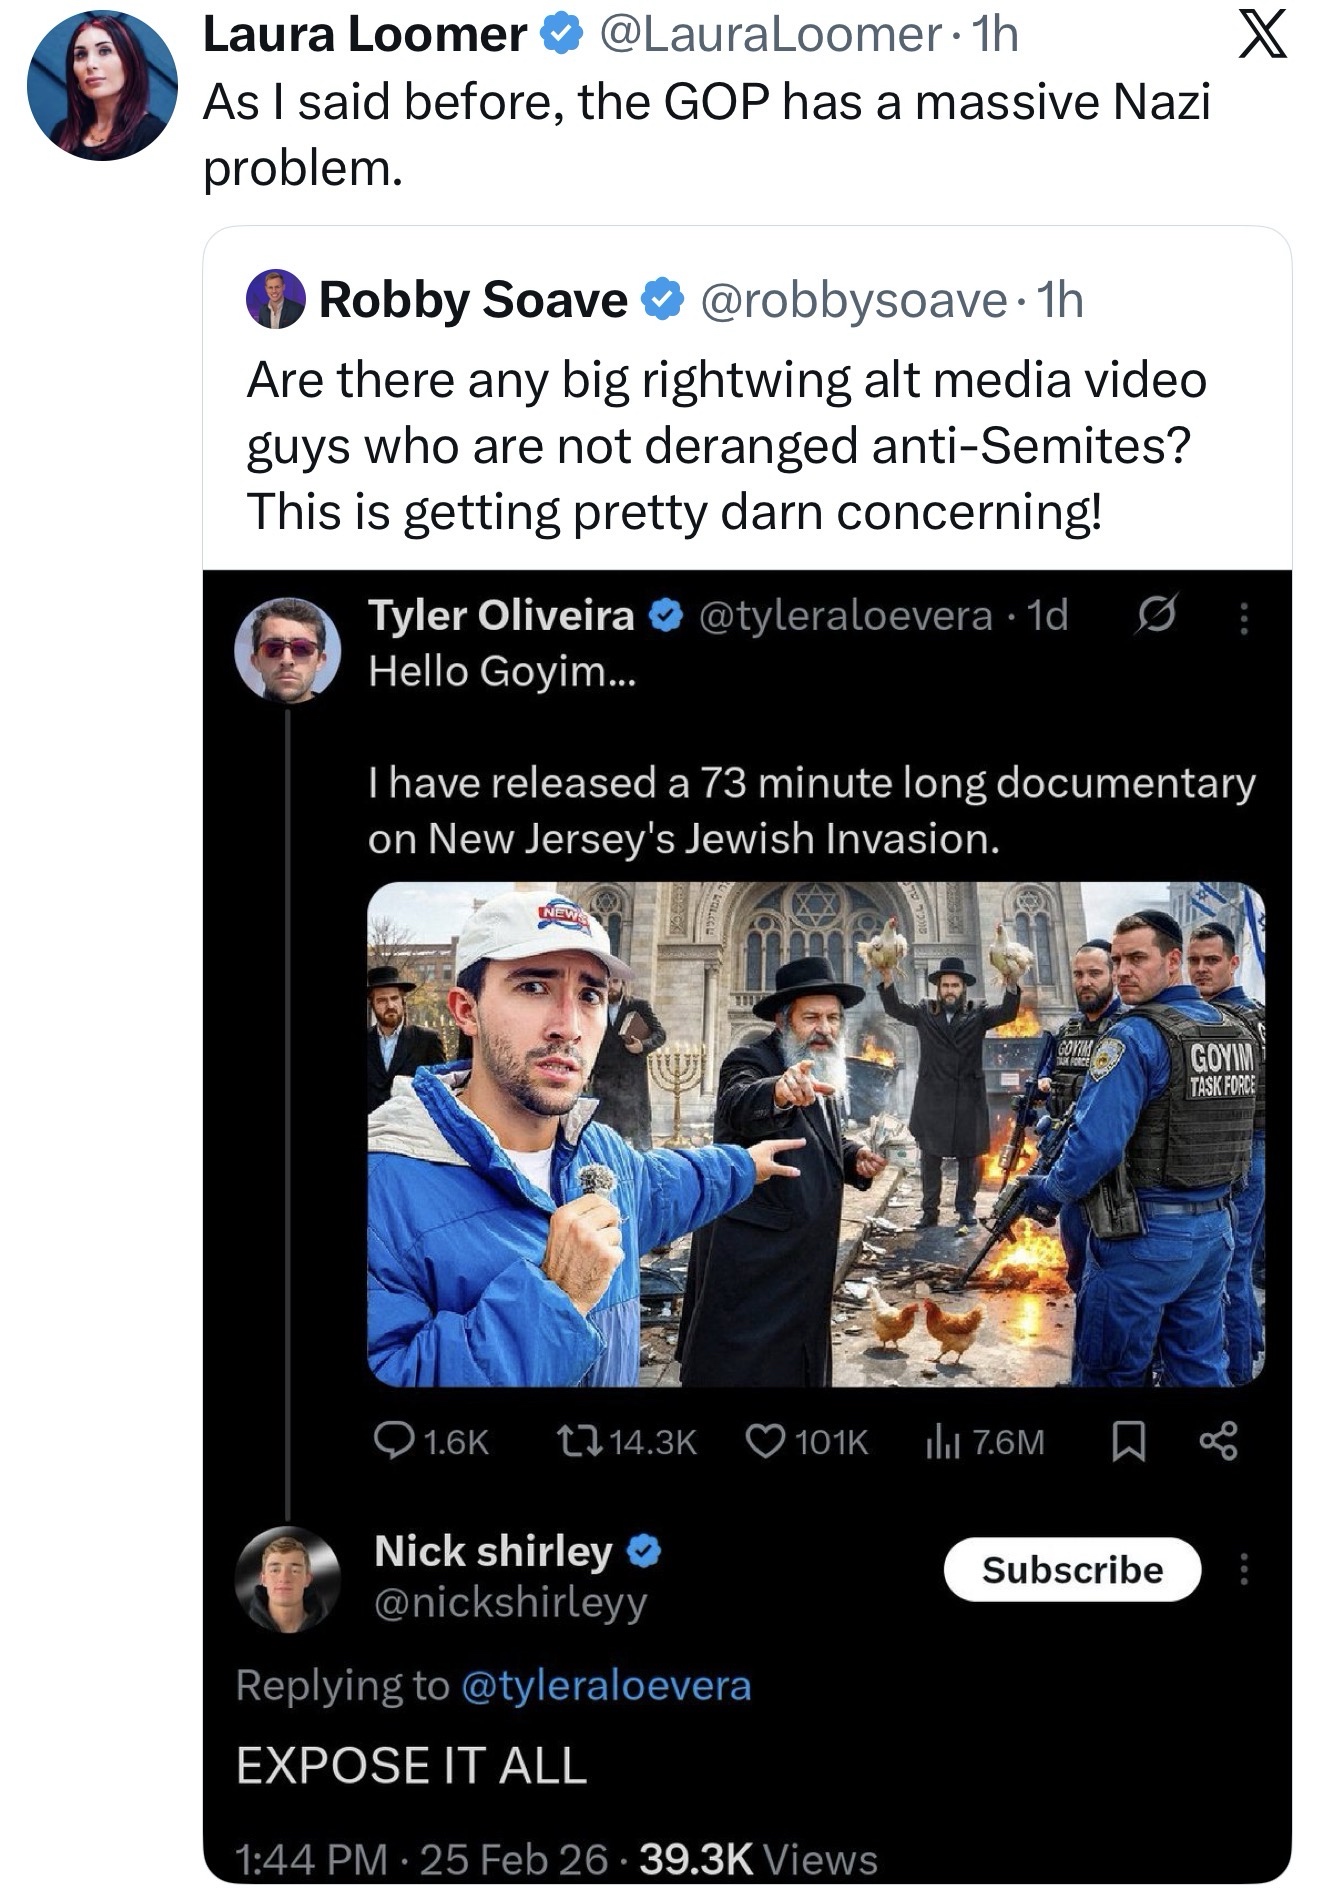Click the repost icon showing 14.3K
1320x1896 pixels.
tap(579, 1441)
